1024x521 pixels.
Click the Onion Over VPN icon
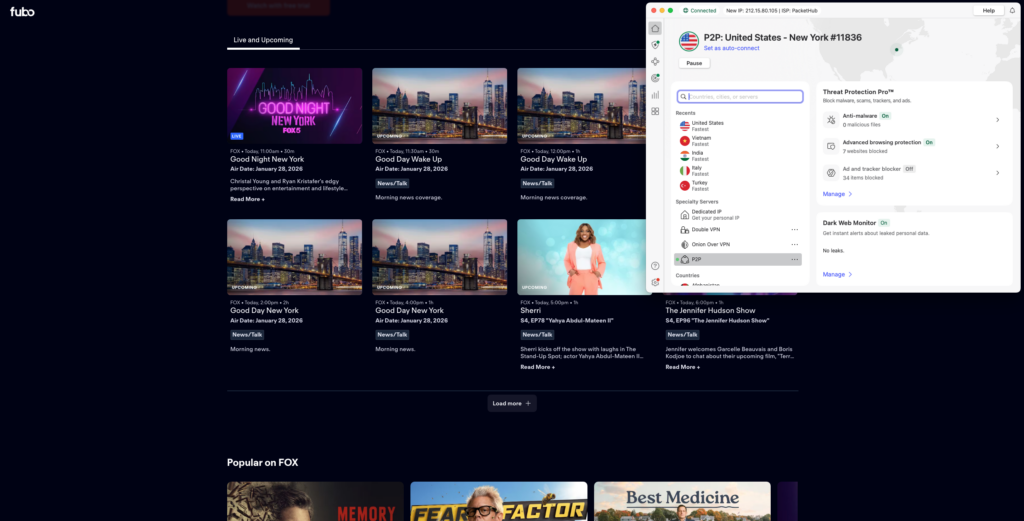pyautogui.click(x=684, y=245)
